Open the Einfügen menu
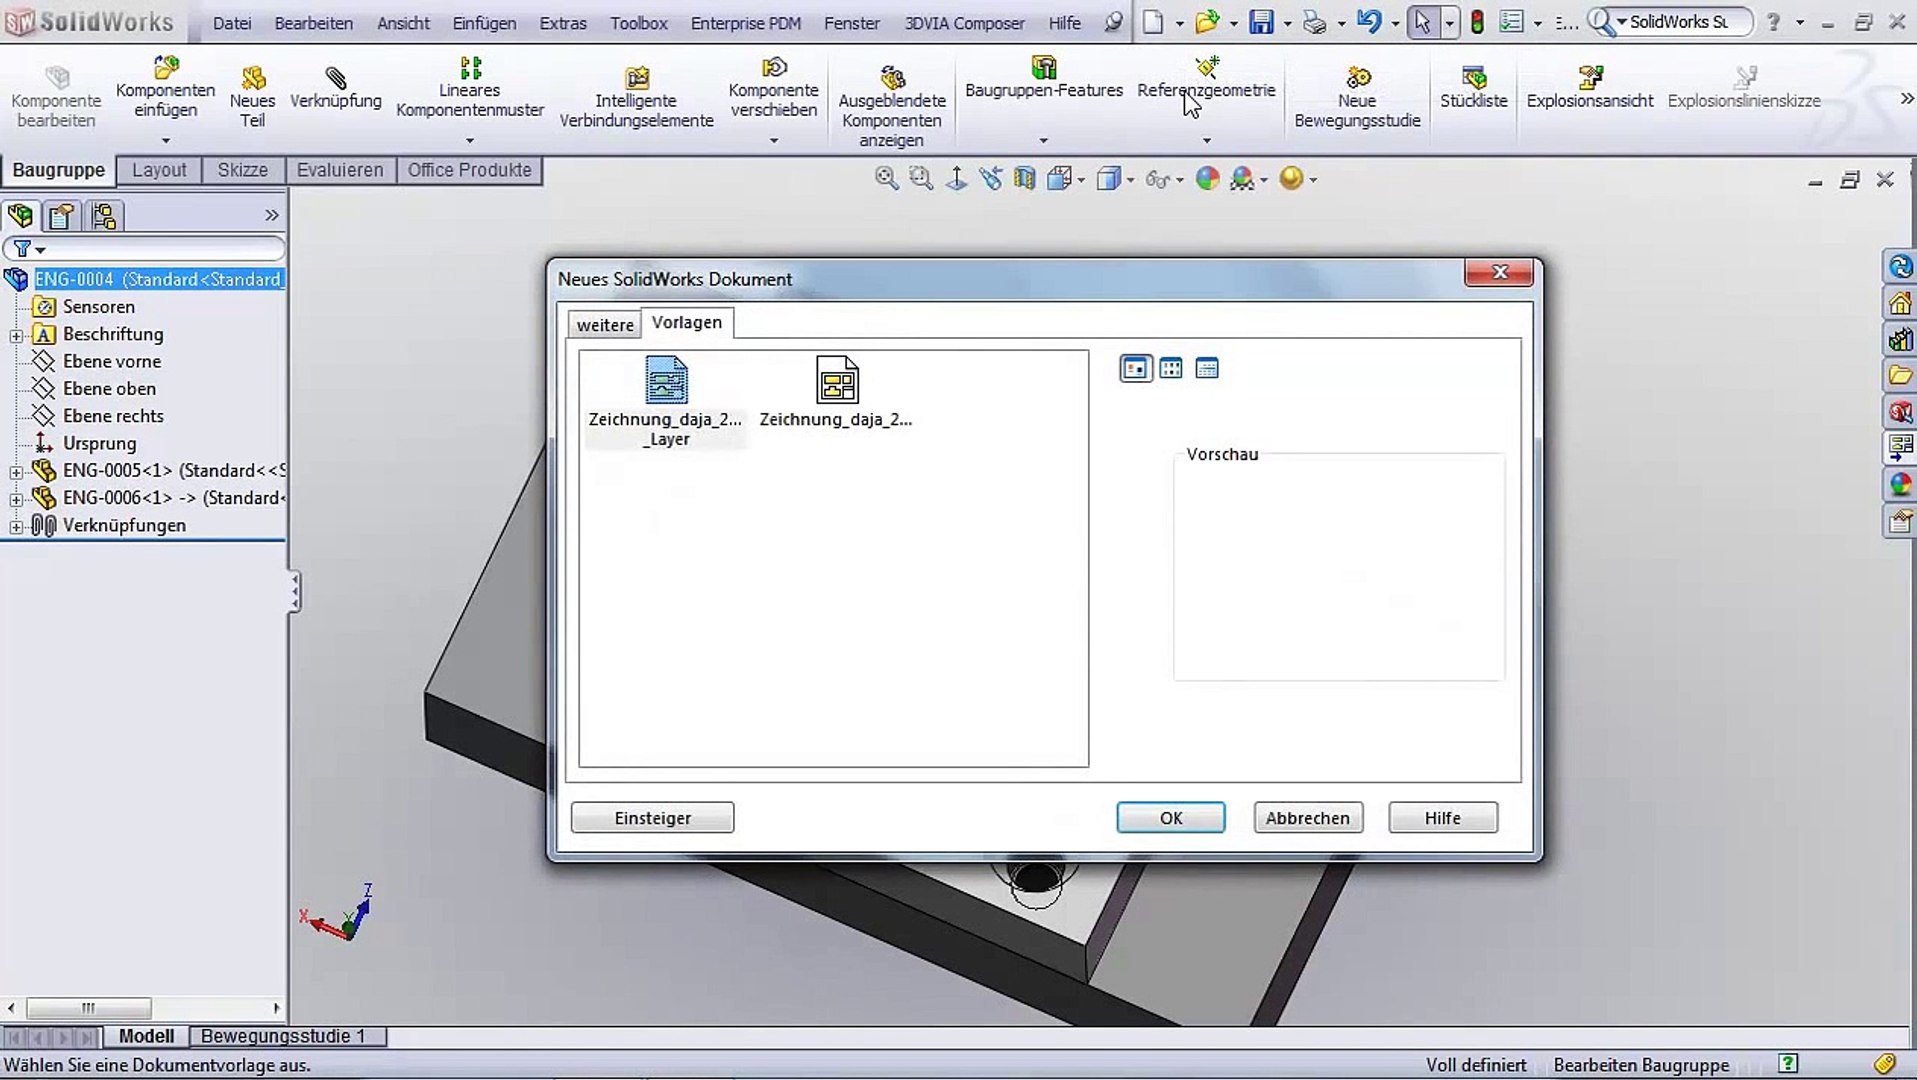 click(x=484, y=23)
